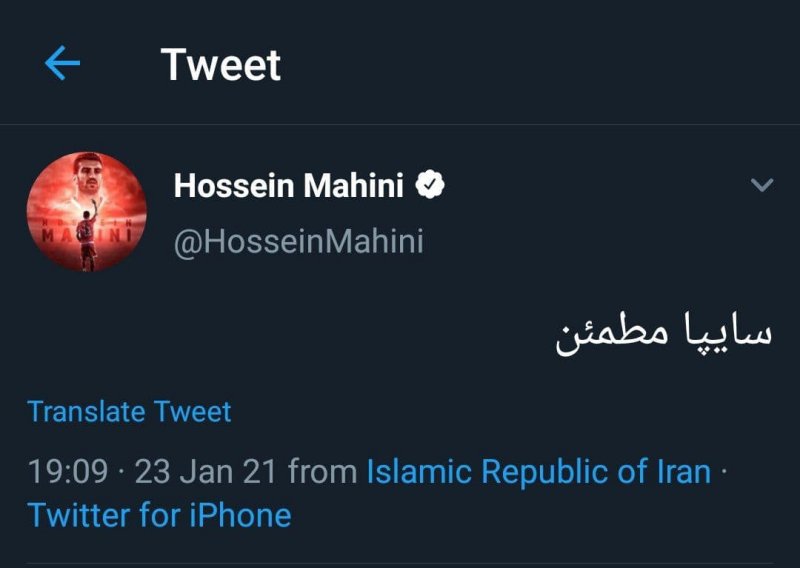The image size is (800, 568).
Task: Click the Hossein Mahini display name
Action: 288,185
